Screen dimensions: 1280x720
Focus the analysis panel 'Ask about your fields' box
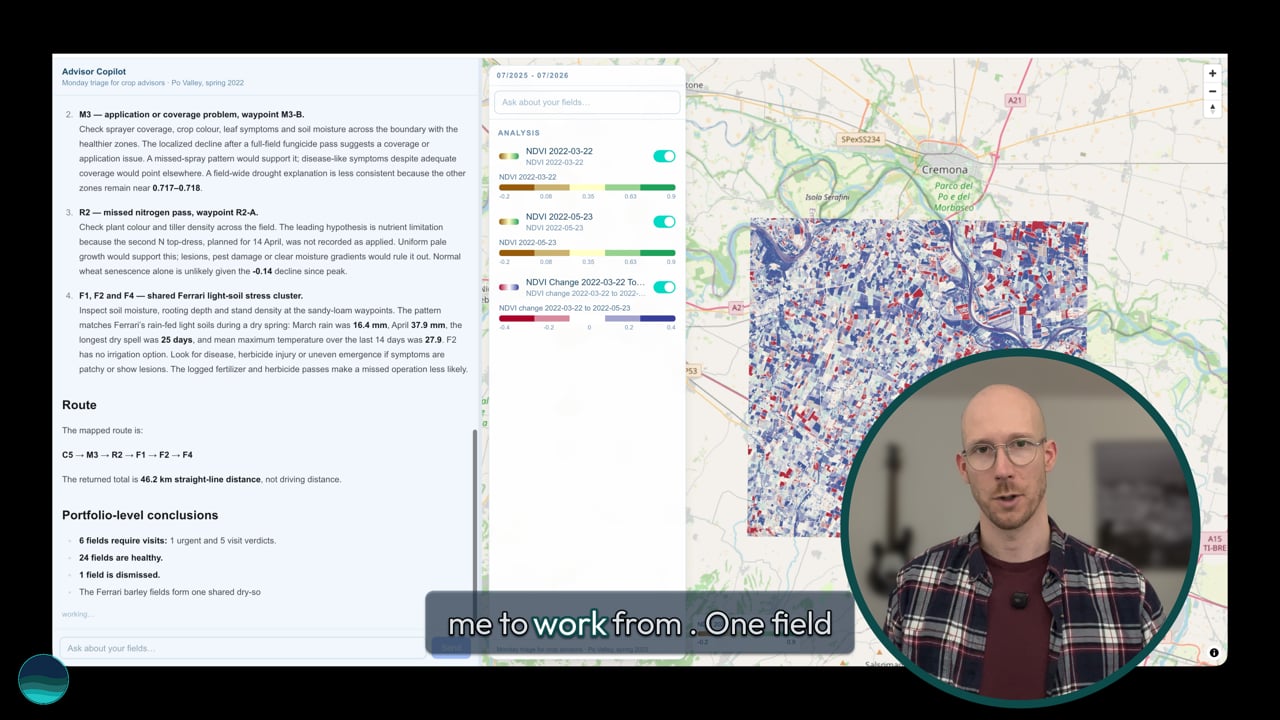click(x=587, y=102)
